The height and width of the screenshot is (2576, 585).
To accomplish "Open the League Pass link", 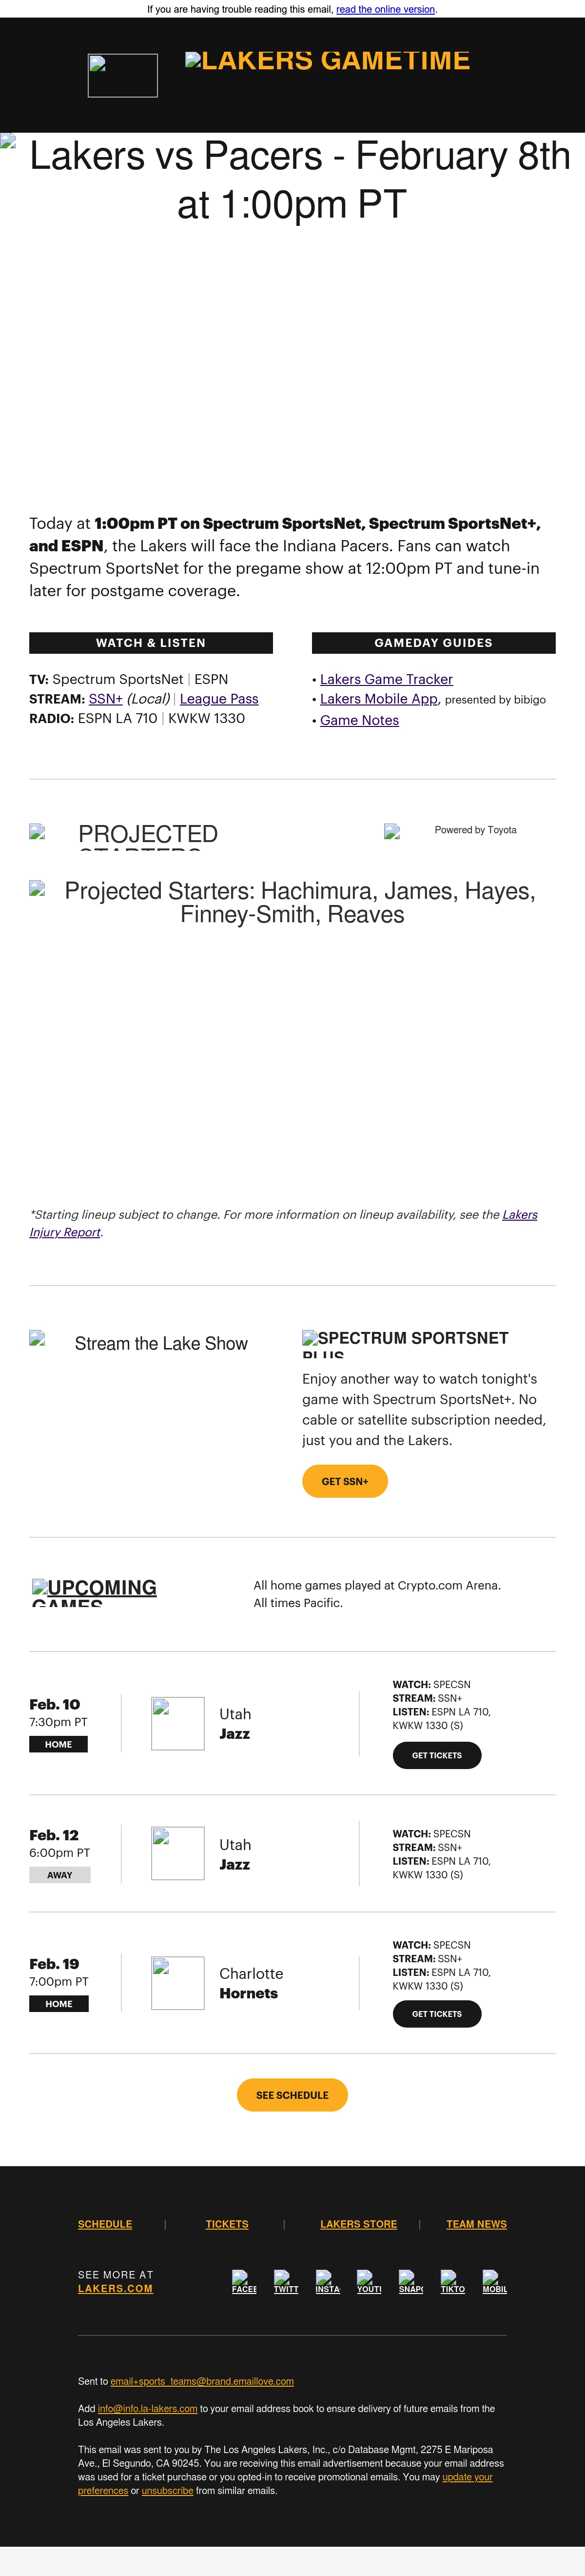I will click(219, 699).
